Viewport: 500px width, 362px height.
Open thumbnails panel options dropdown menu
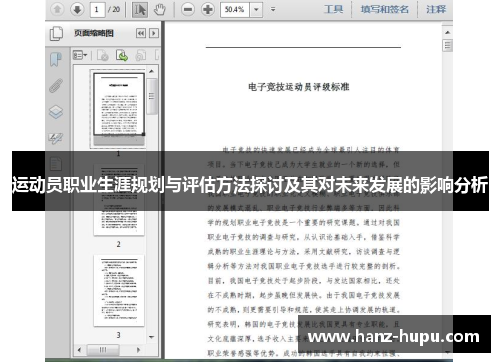[80, 55]
